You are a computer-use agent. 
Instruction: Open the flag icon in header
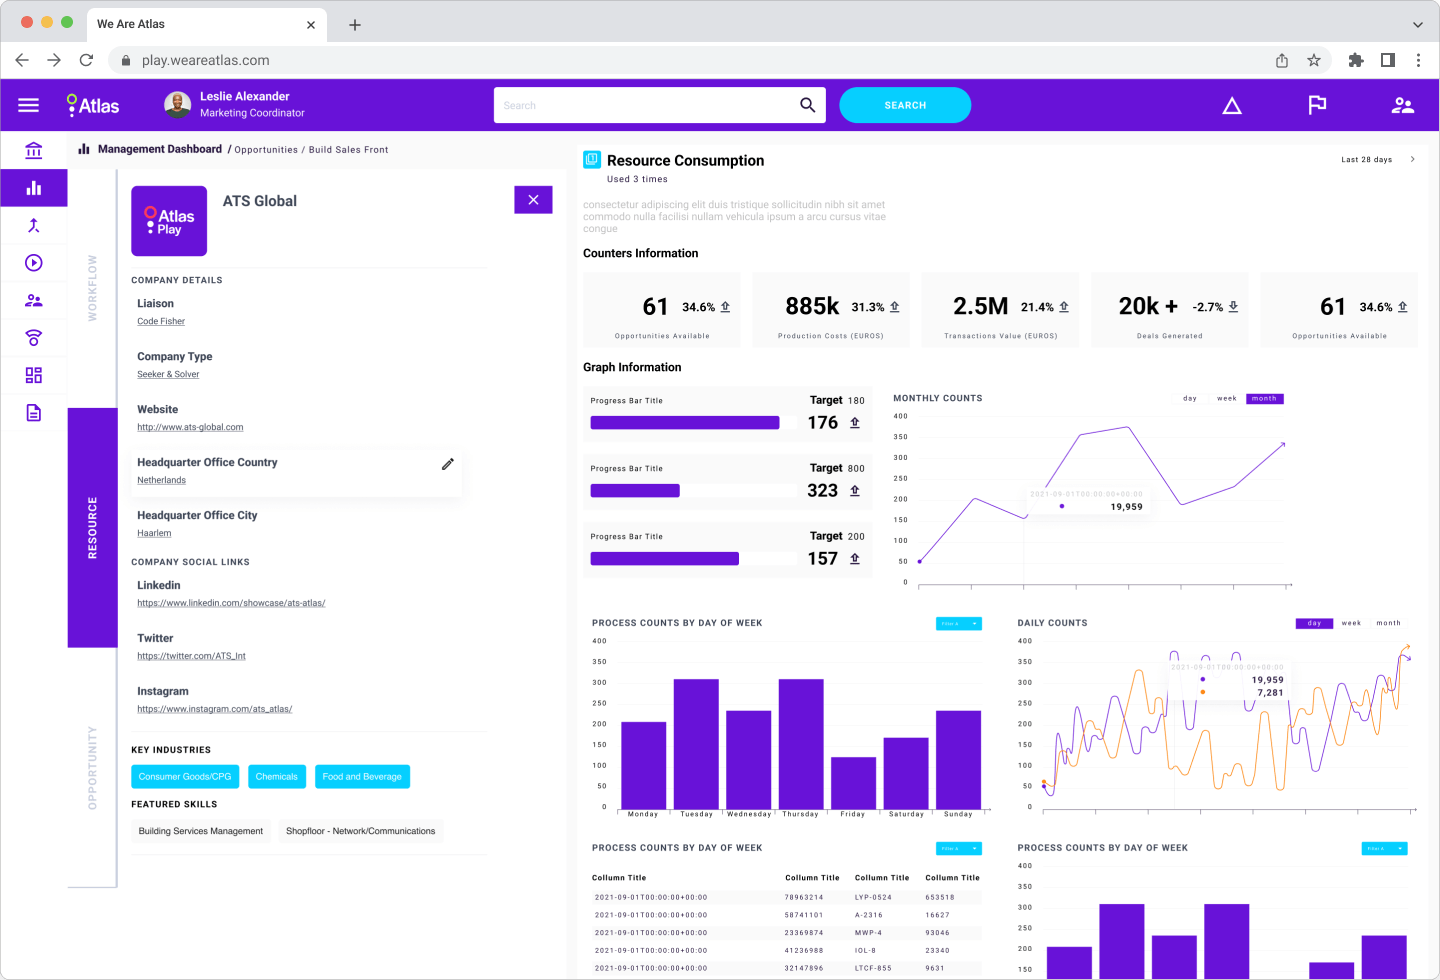point(1317,105)
